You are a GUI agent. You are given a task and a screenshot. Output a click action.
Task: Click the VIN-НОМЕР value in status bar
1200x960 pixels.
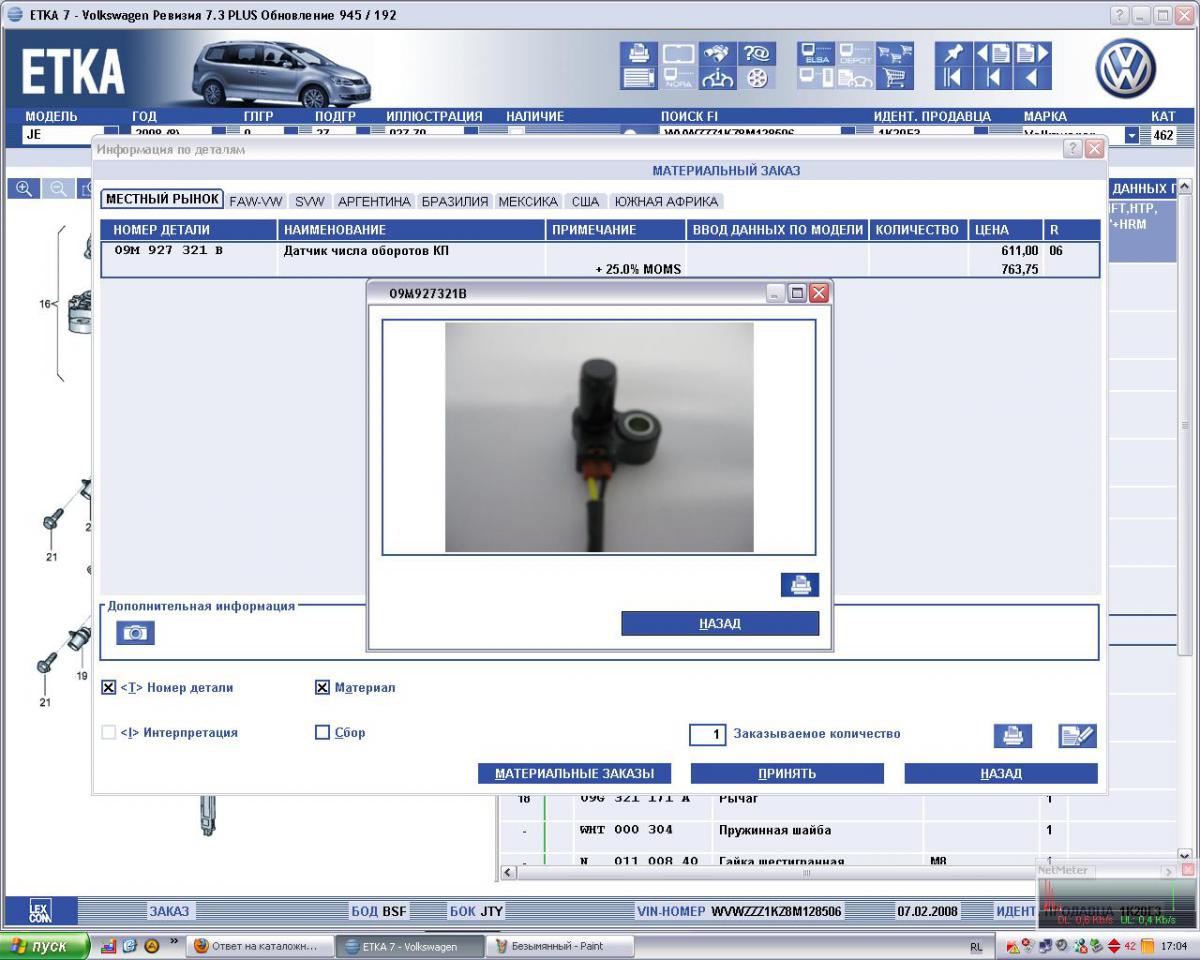[776, 911]
